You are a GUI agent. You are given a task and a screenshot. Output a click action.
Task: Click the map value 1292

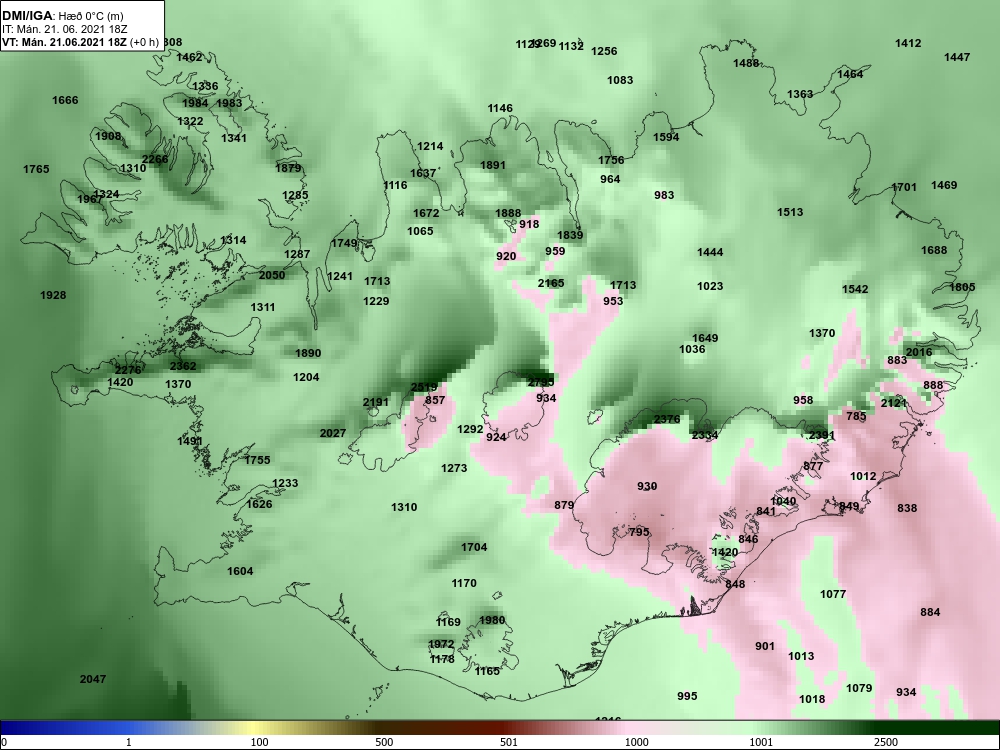click(x=471, y=429)
